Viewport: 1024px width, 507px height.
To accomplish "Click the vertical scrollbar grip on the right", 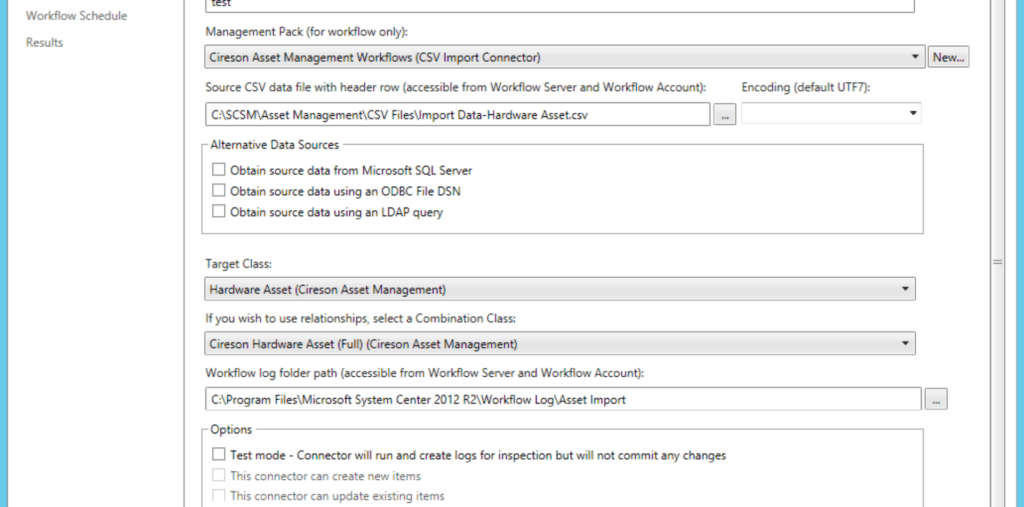I will tap(997, 261).
